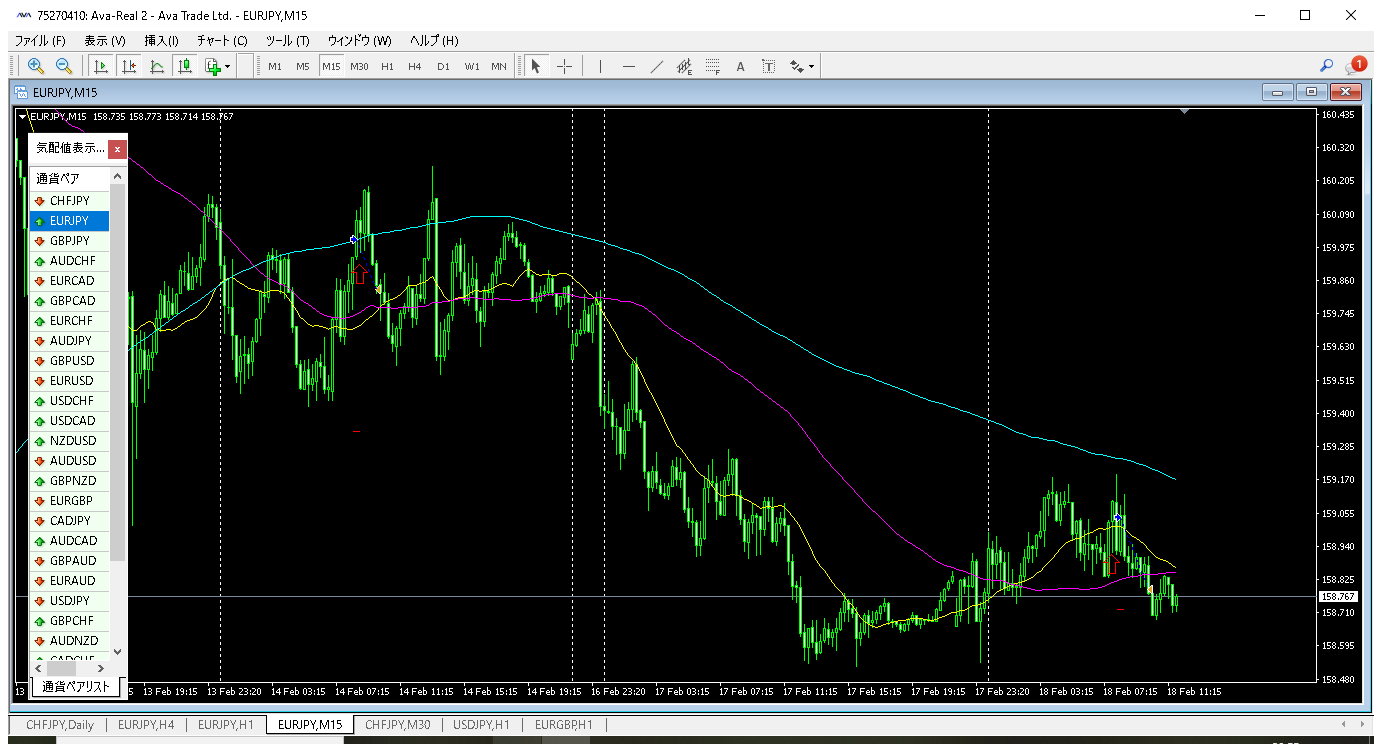Select the M1 timeframe

275,67
